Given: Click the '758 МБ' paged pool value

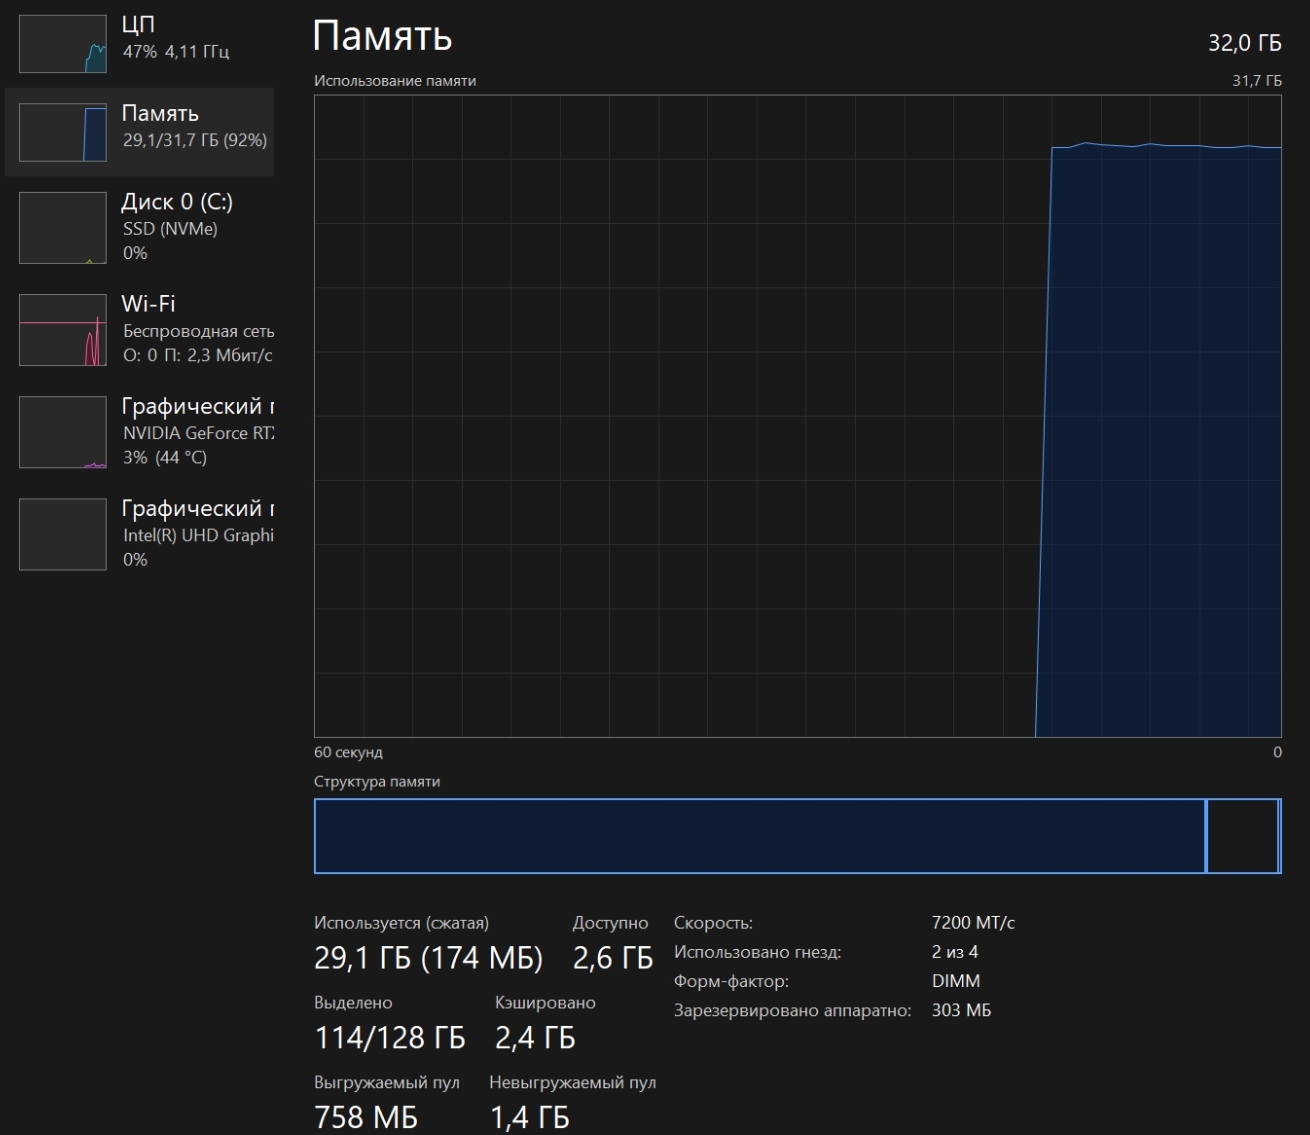Looking at the screenshot, I should (x=366, y=1117).
